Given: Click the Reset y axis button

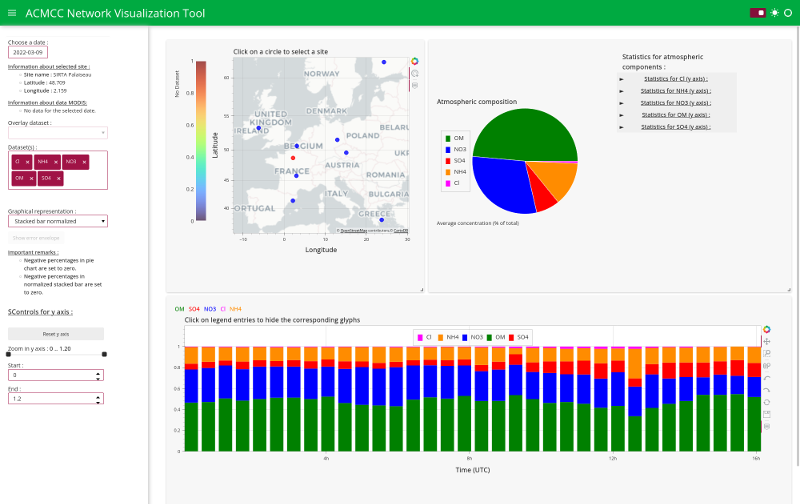Looking at the screenshot, I should coord(56,334).
